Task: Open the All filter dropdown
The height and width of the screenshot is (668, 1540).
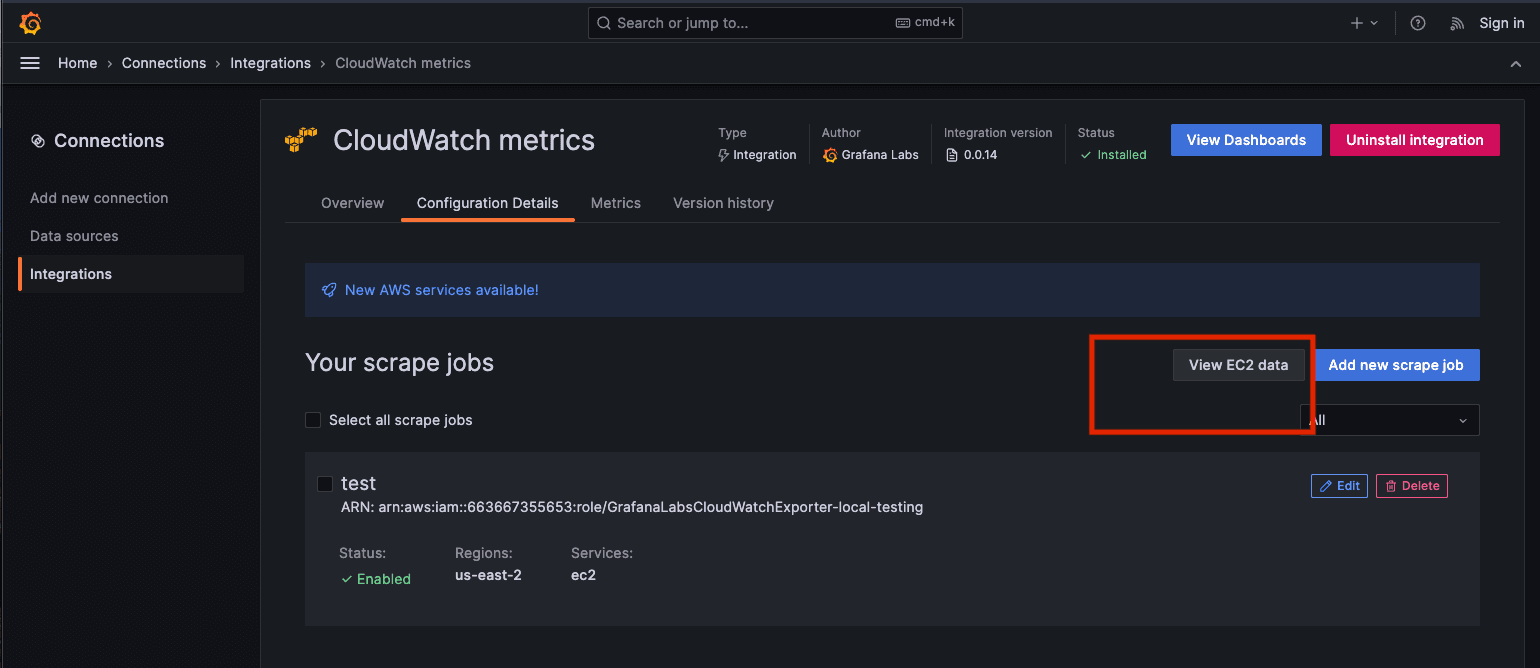Action: point(1391,420)
